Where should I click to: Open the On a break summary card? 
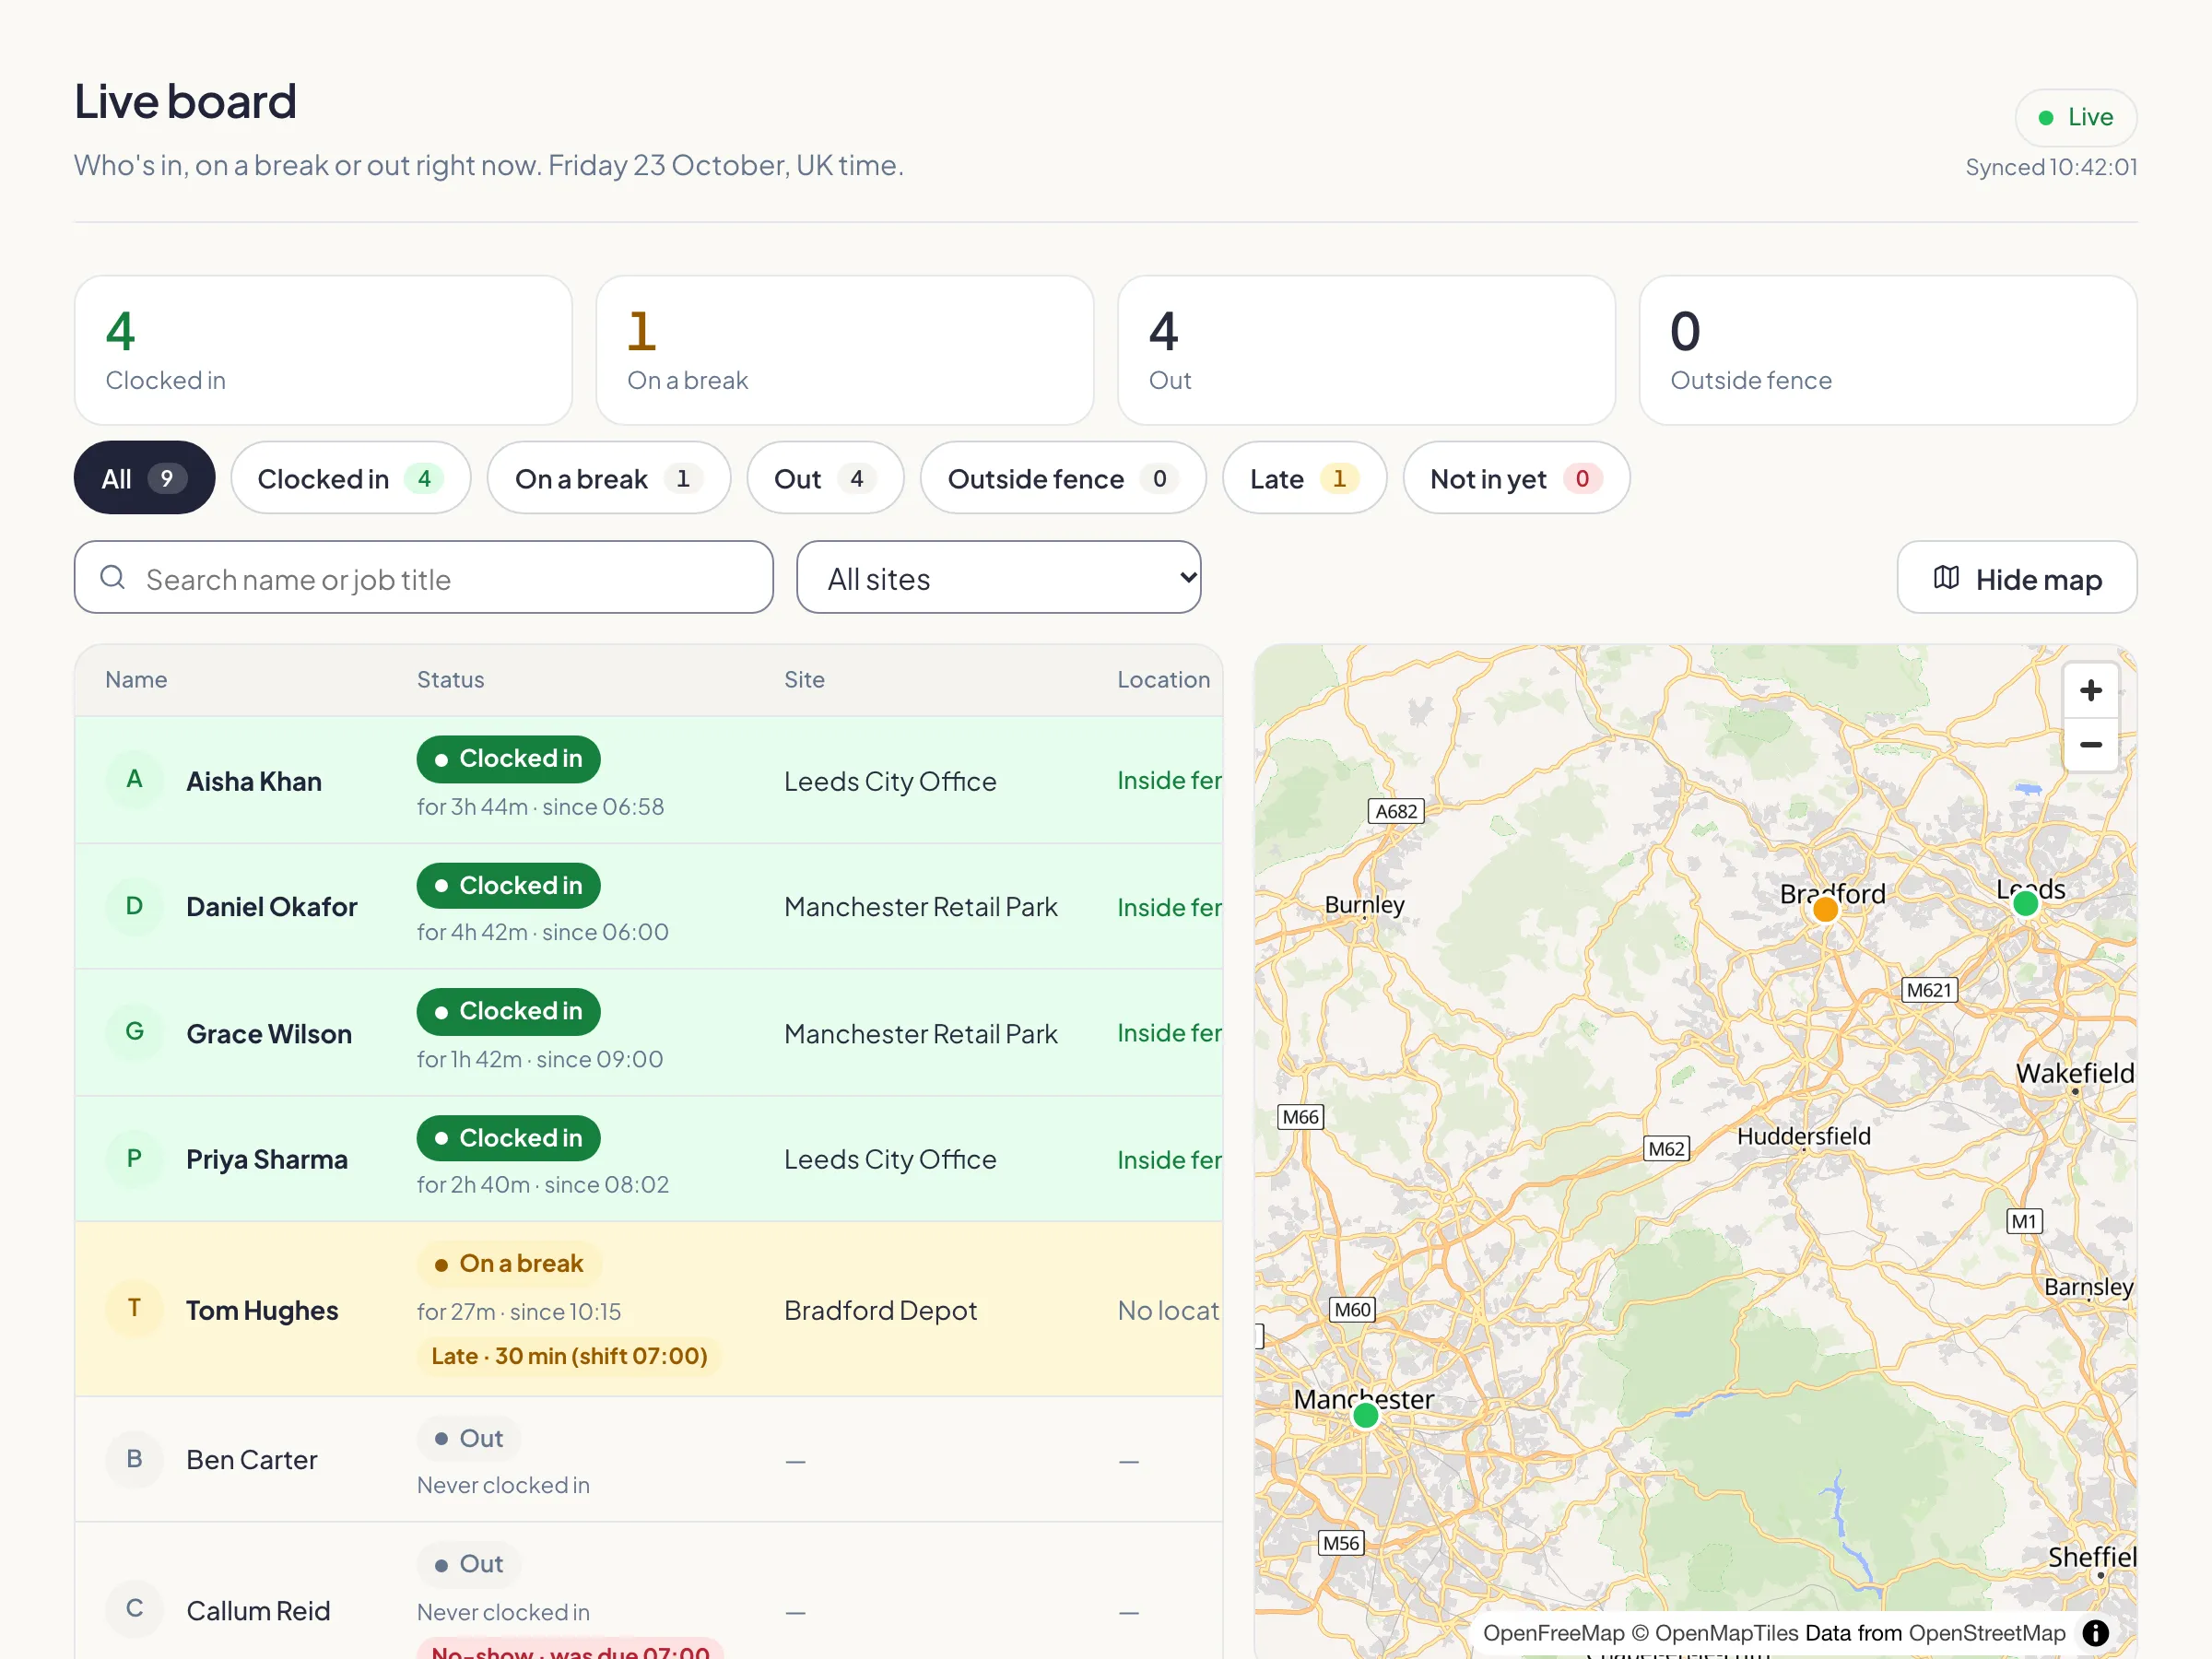coord(845,350)
